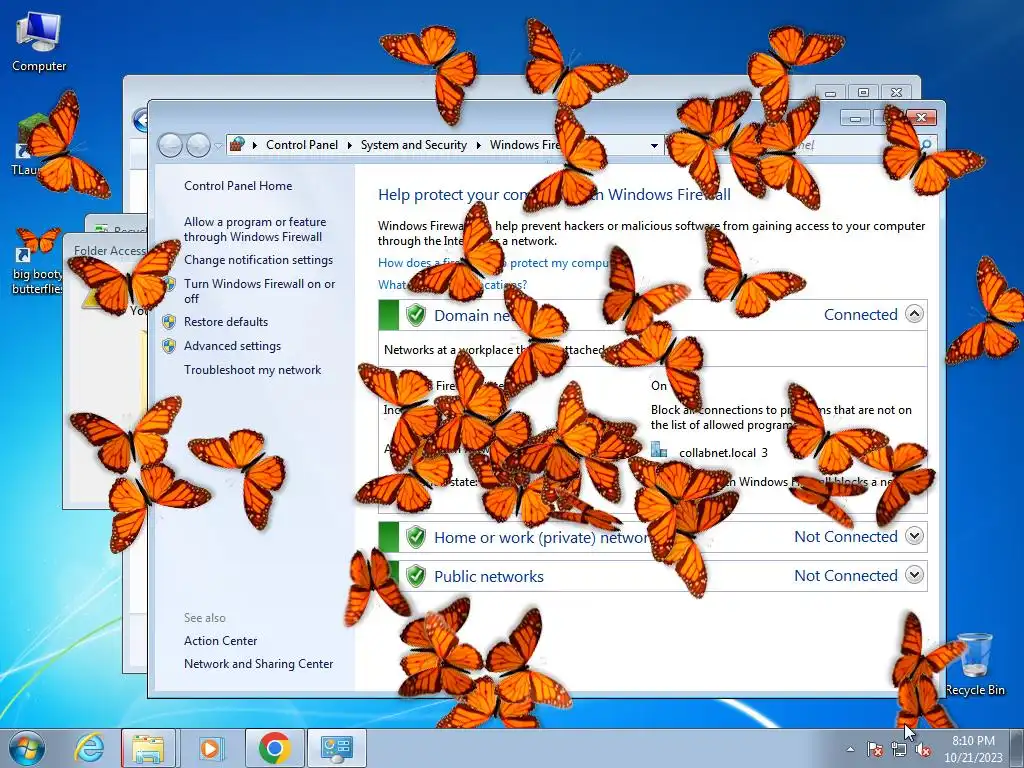Open Troubleshoot my network link
The image size is (1024, 768).
click(x=252, y=370)
